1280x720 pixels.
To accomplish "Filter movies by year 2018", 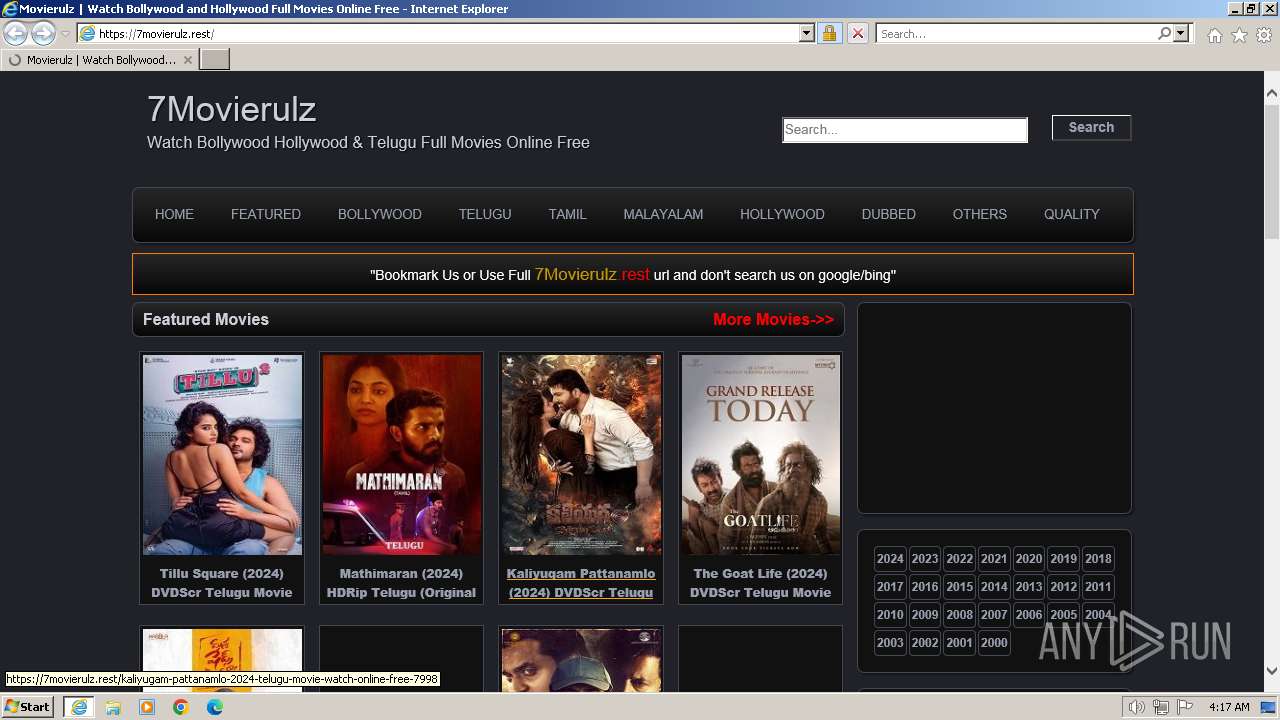I will [1098, 559].
